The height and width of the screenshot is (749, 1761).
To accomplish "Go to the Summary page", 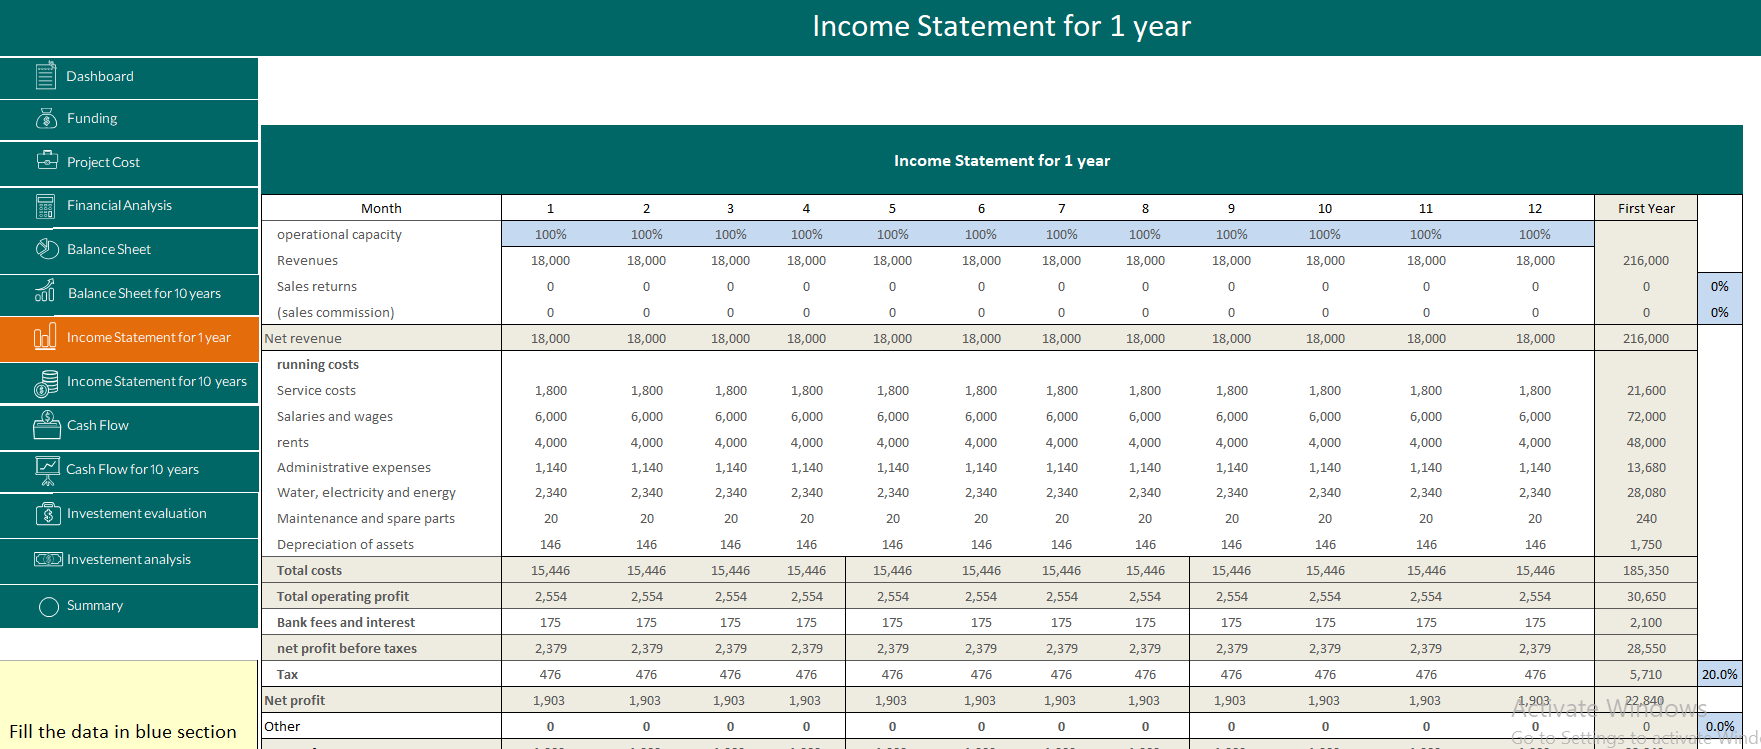I will coord(129,606).
